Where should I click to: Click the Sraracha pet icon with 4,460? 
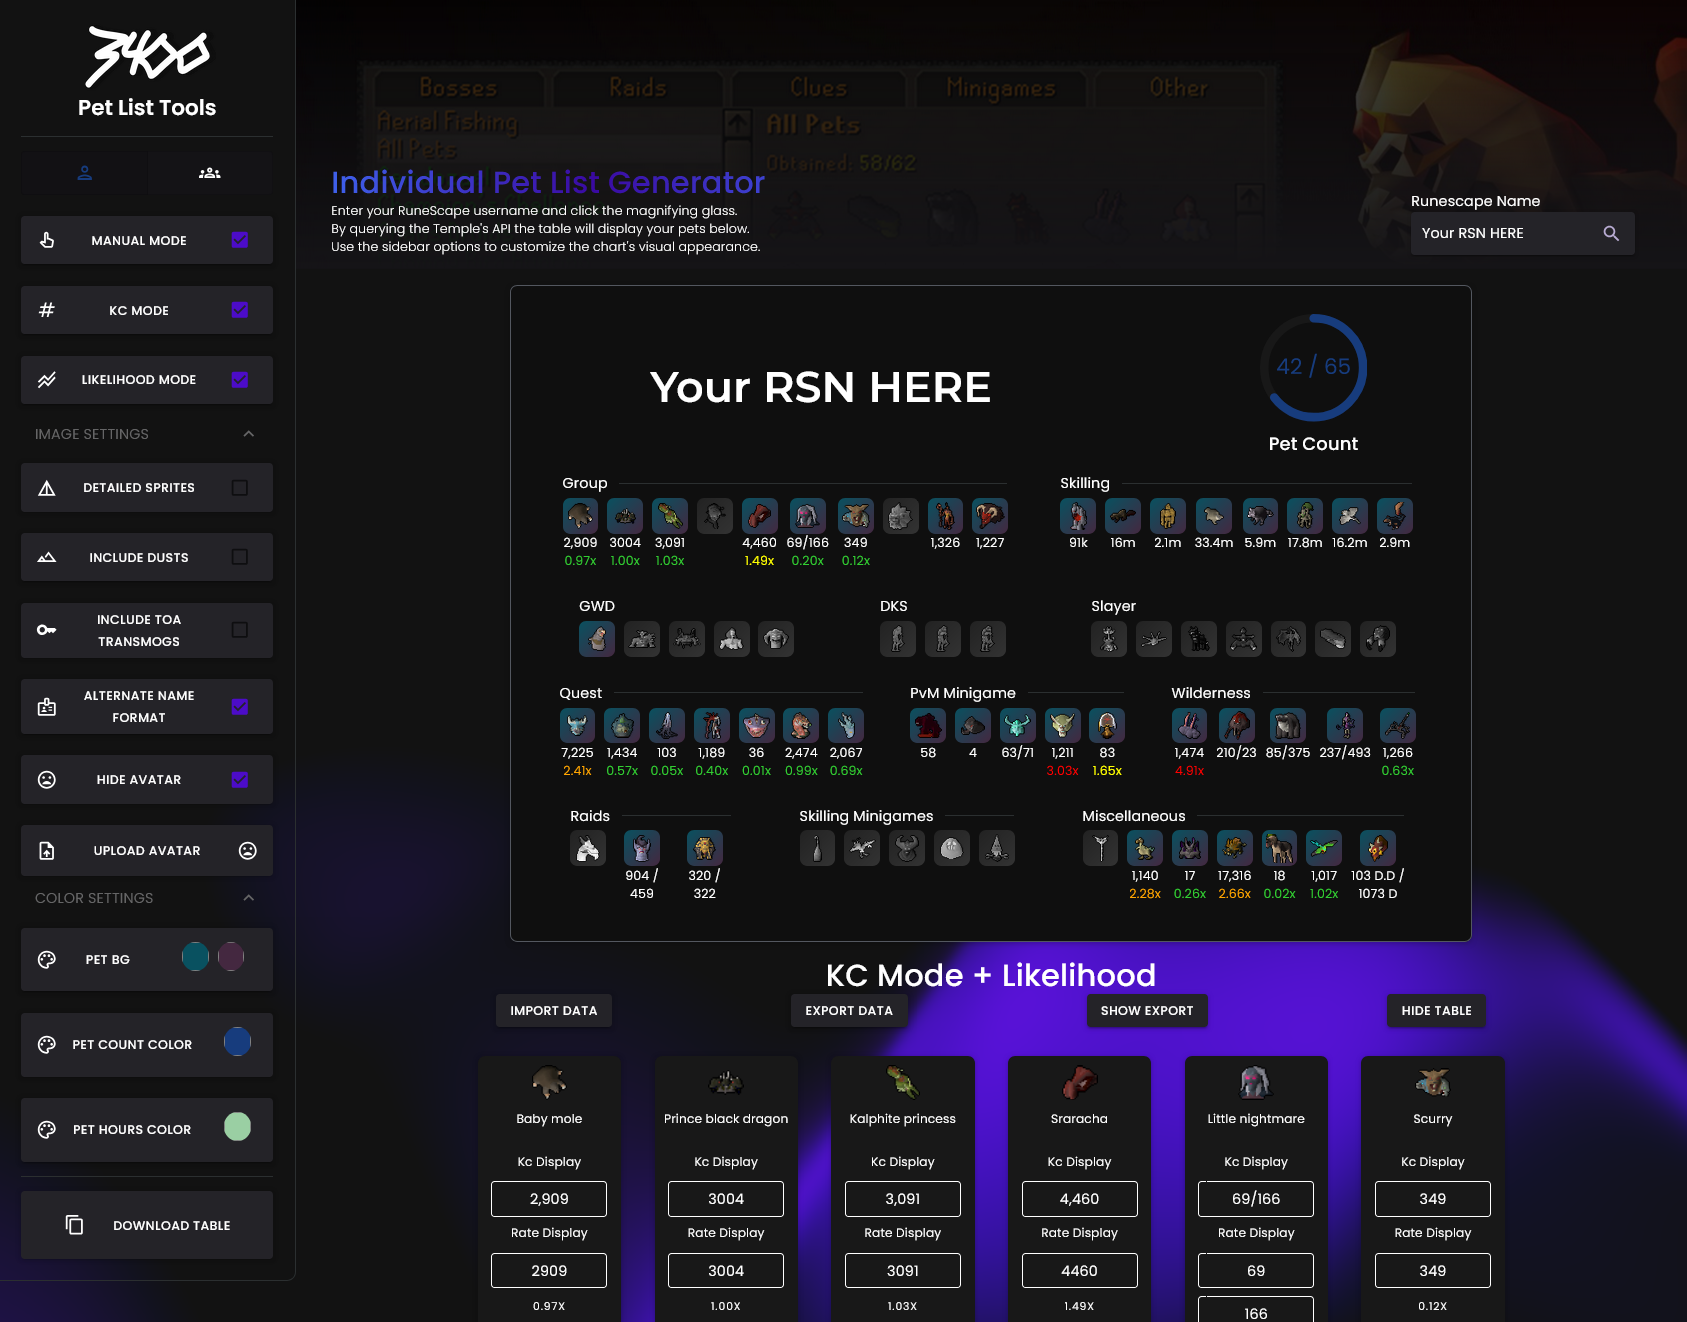pyautogui.click(x=759, y=516)
